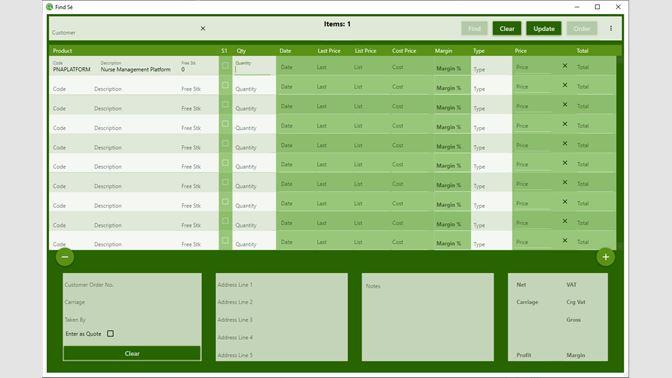Enable the Enter as Quote checkbox
672x378 pixels.
(110, 333)
